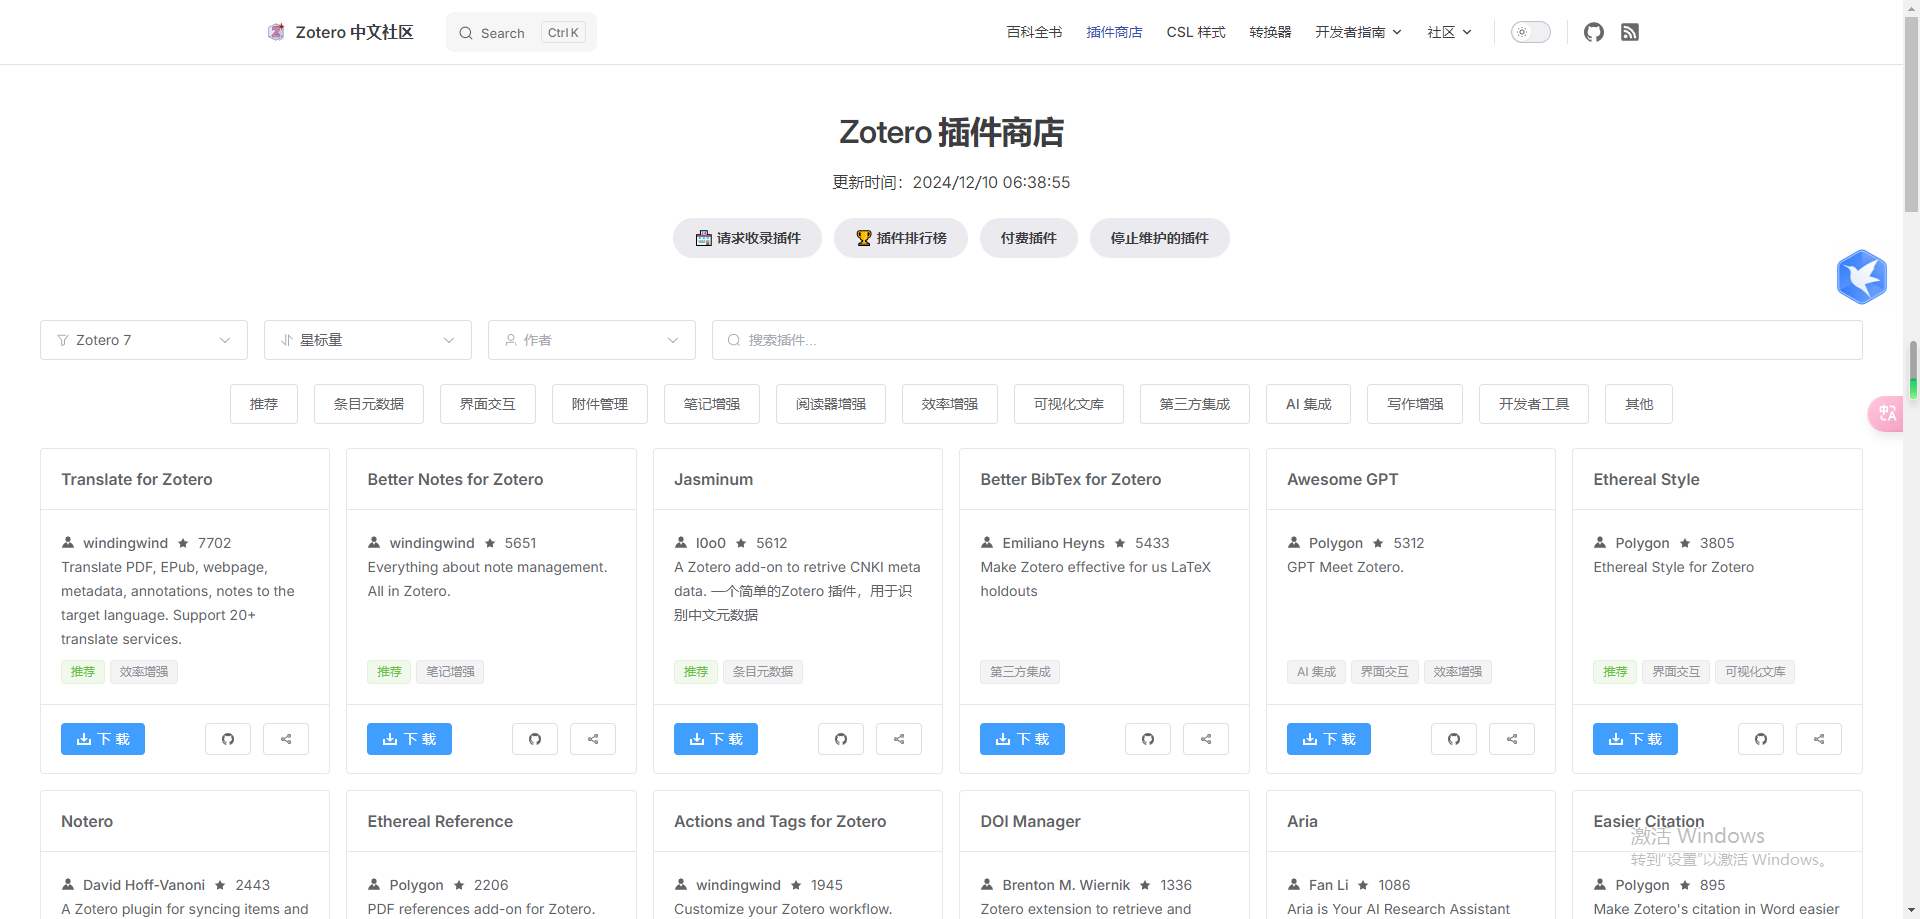Open 插件商店 nav item
The width and height of the screenshot is (1920, 919).
(x=1114, y=32)
